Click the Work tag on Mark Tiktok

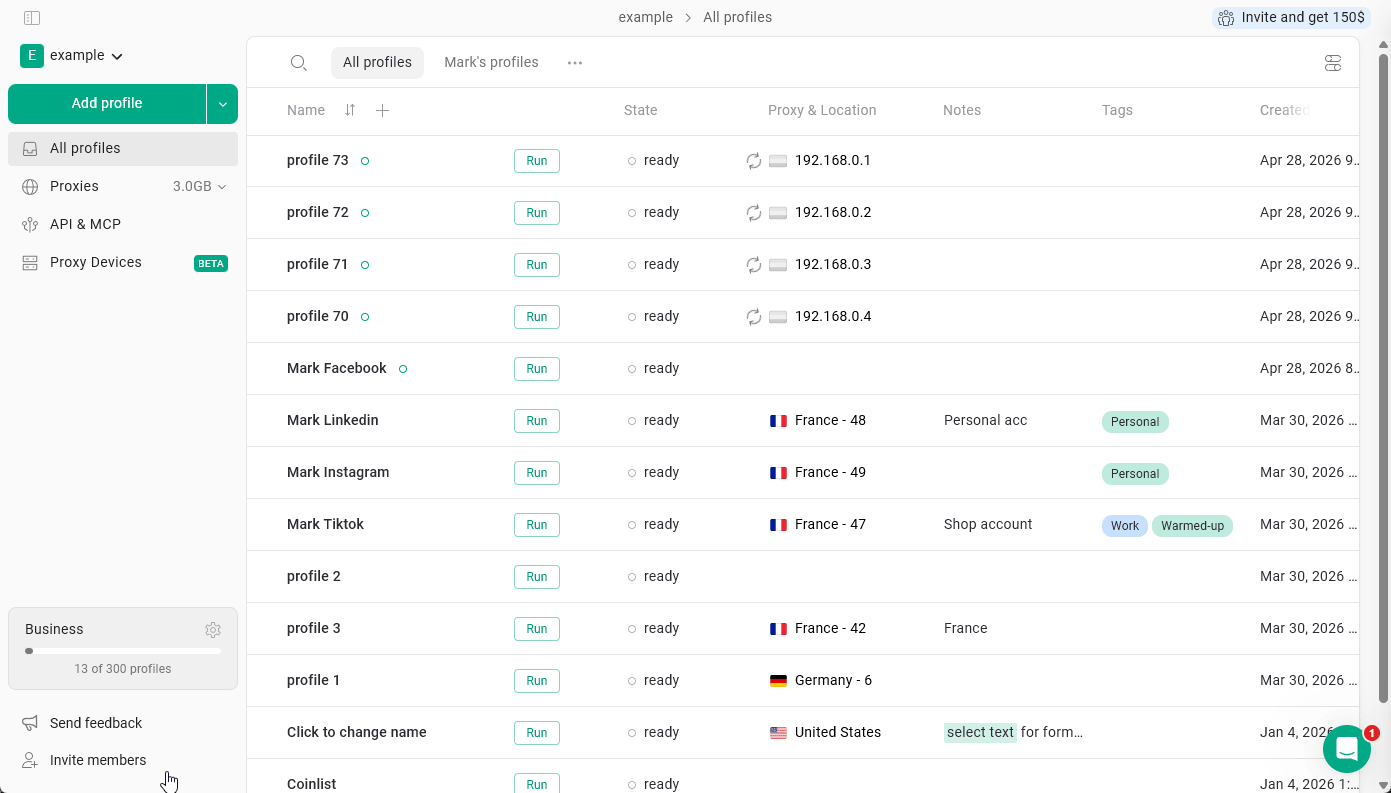pos(1125,526)
